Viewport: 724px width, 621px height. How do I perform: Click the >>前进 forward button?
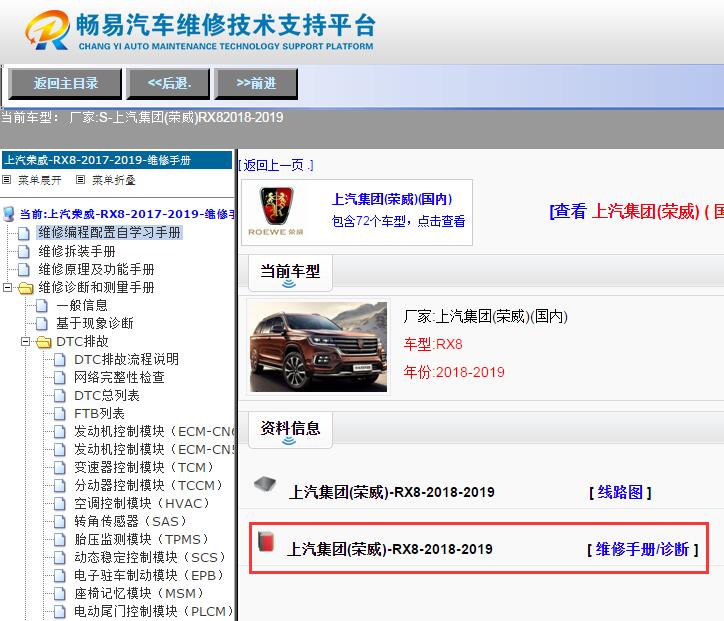[256, 84]
